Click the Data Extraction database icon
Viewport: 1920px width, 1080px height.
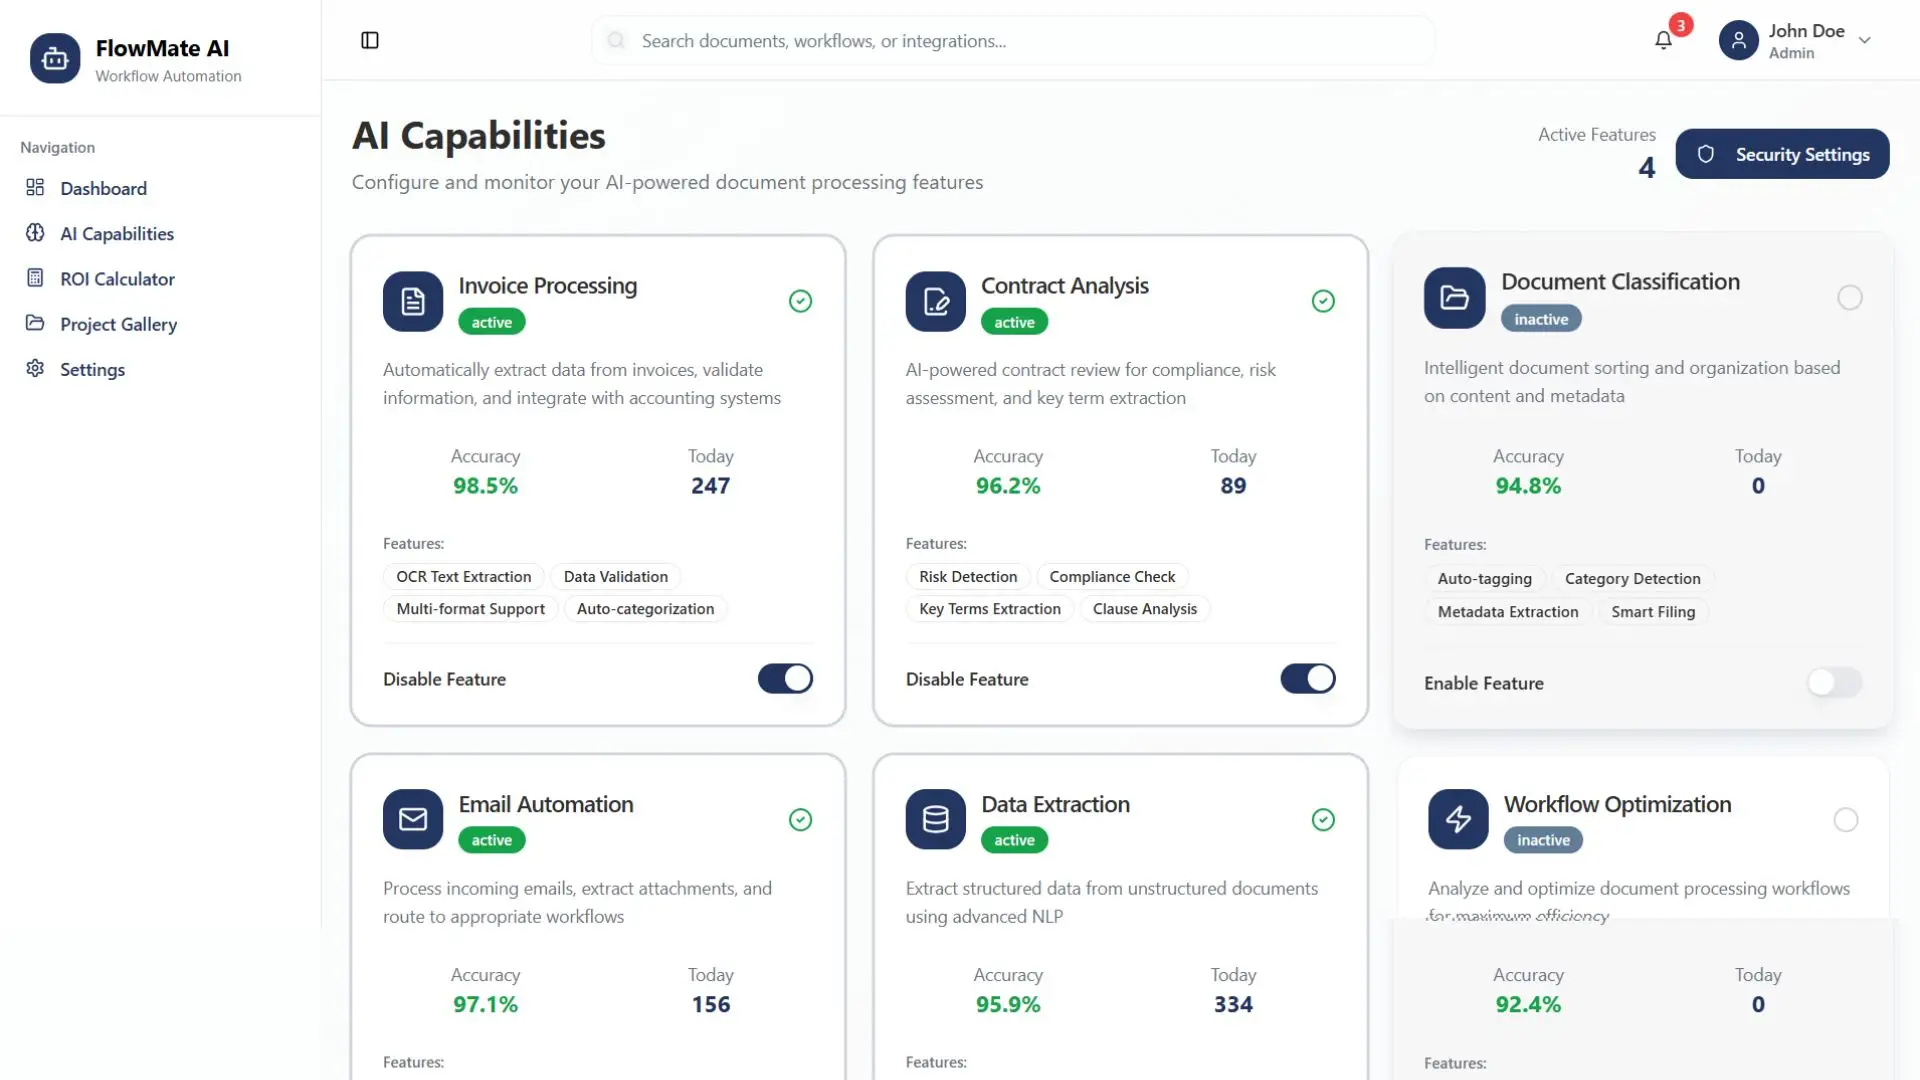[x=936, y=819]
